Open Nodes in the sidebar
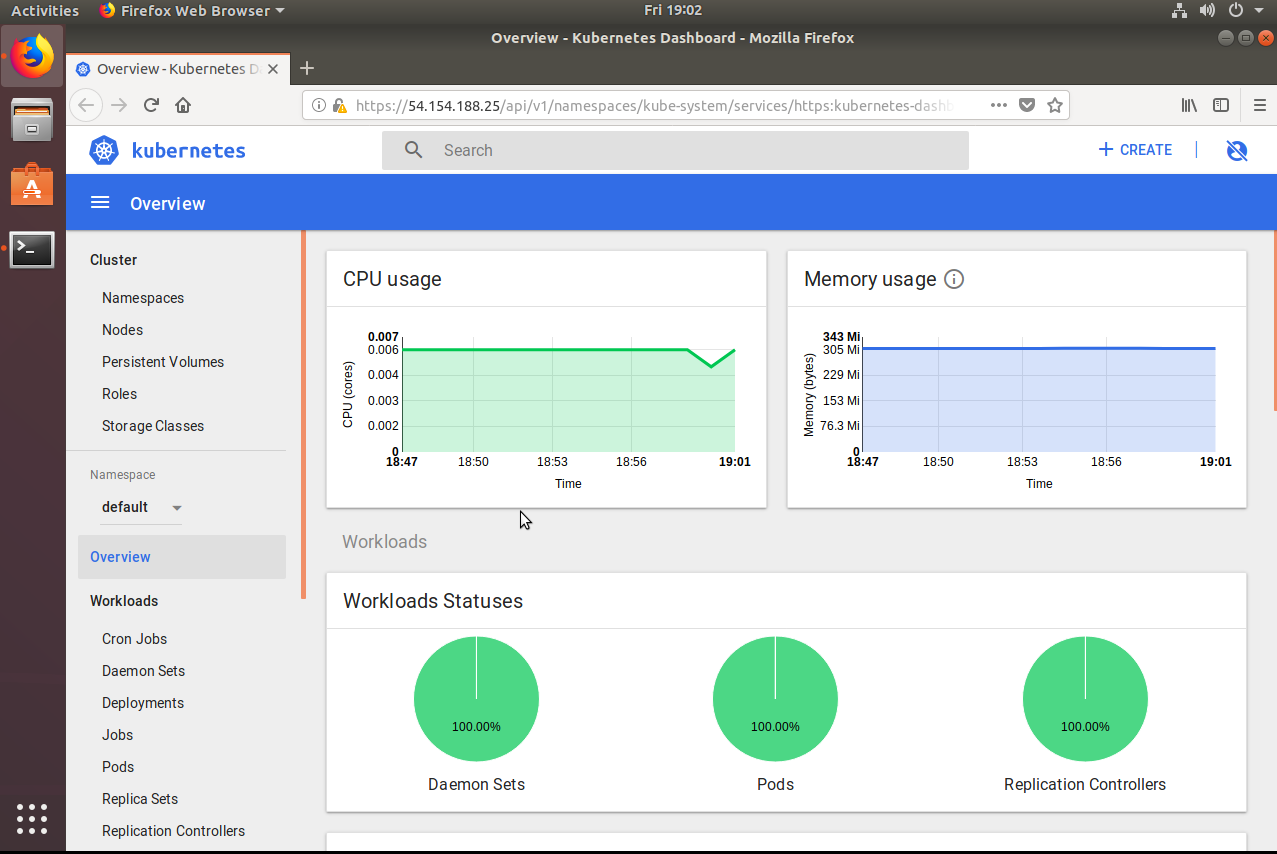Image resolution: width=1277 pixels, height=854 pixels. coord(122,330)
